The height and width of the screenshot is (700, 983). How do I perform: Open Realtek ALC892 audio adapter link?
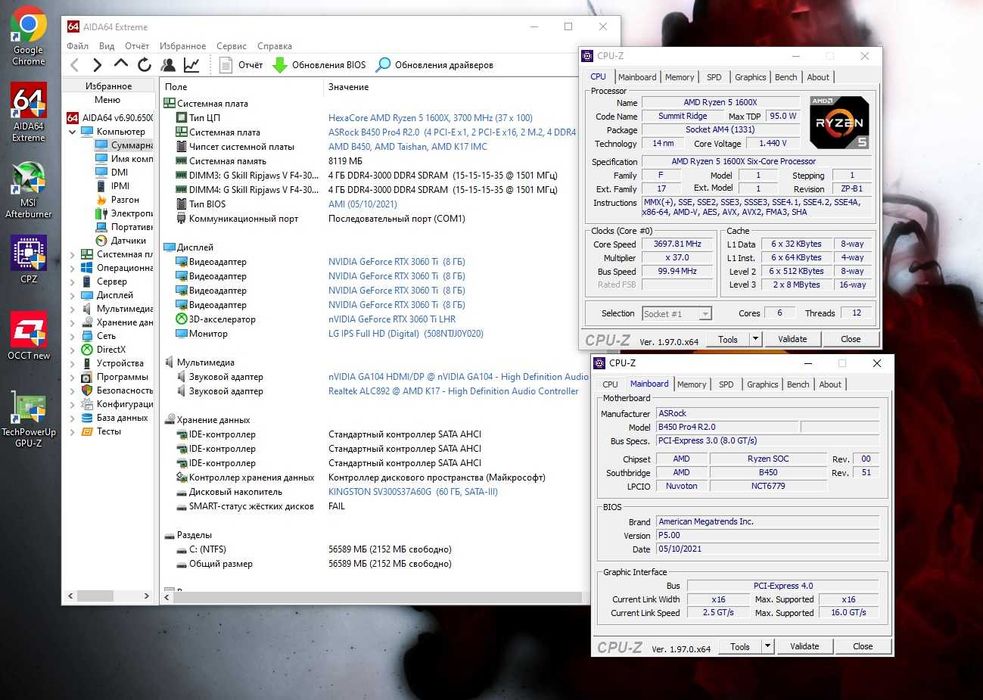[x=453, y=391]
